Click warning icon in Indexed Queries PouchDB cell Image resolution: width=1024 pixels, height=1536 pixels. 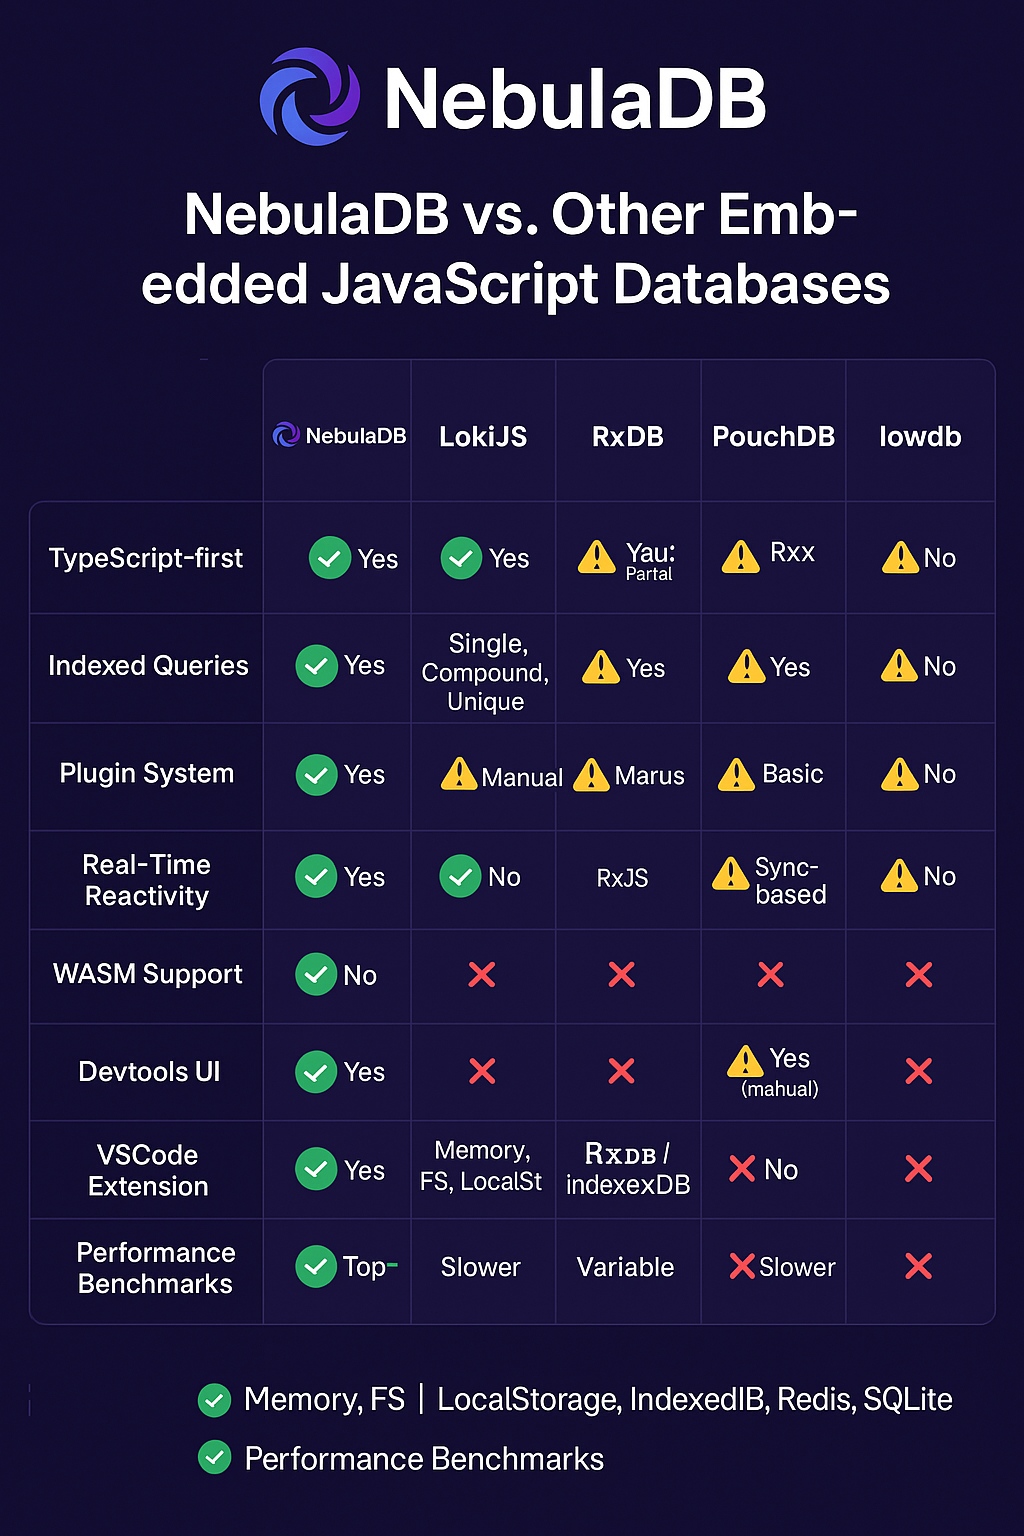tap(747, 666)
